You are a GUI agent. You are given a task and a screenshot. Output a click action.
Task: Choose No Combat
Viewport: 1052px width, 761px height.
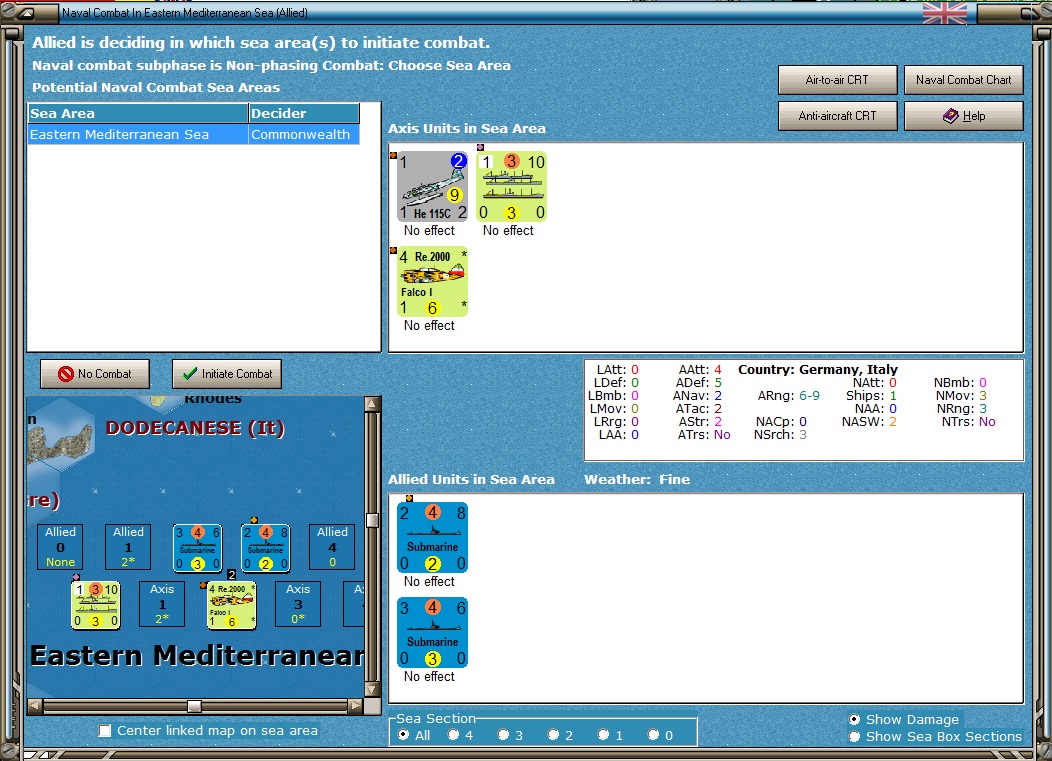(95, 374)
